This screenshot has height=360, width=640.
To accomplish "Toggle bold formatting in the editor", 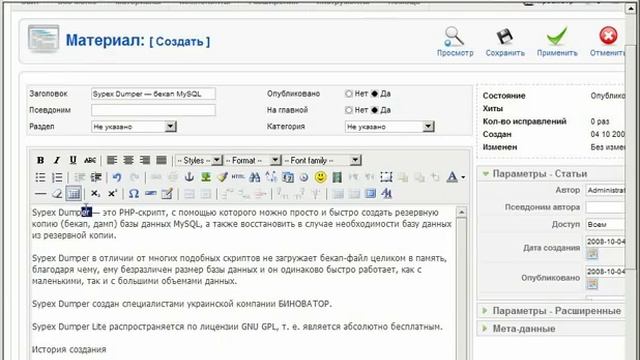I will pos(40,160).
